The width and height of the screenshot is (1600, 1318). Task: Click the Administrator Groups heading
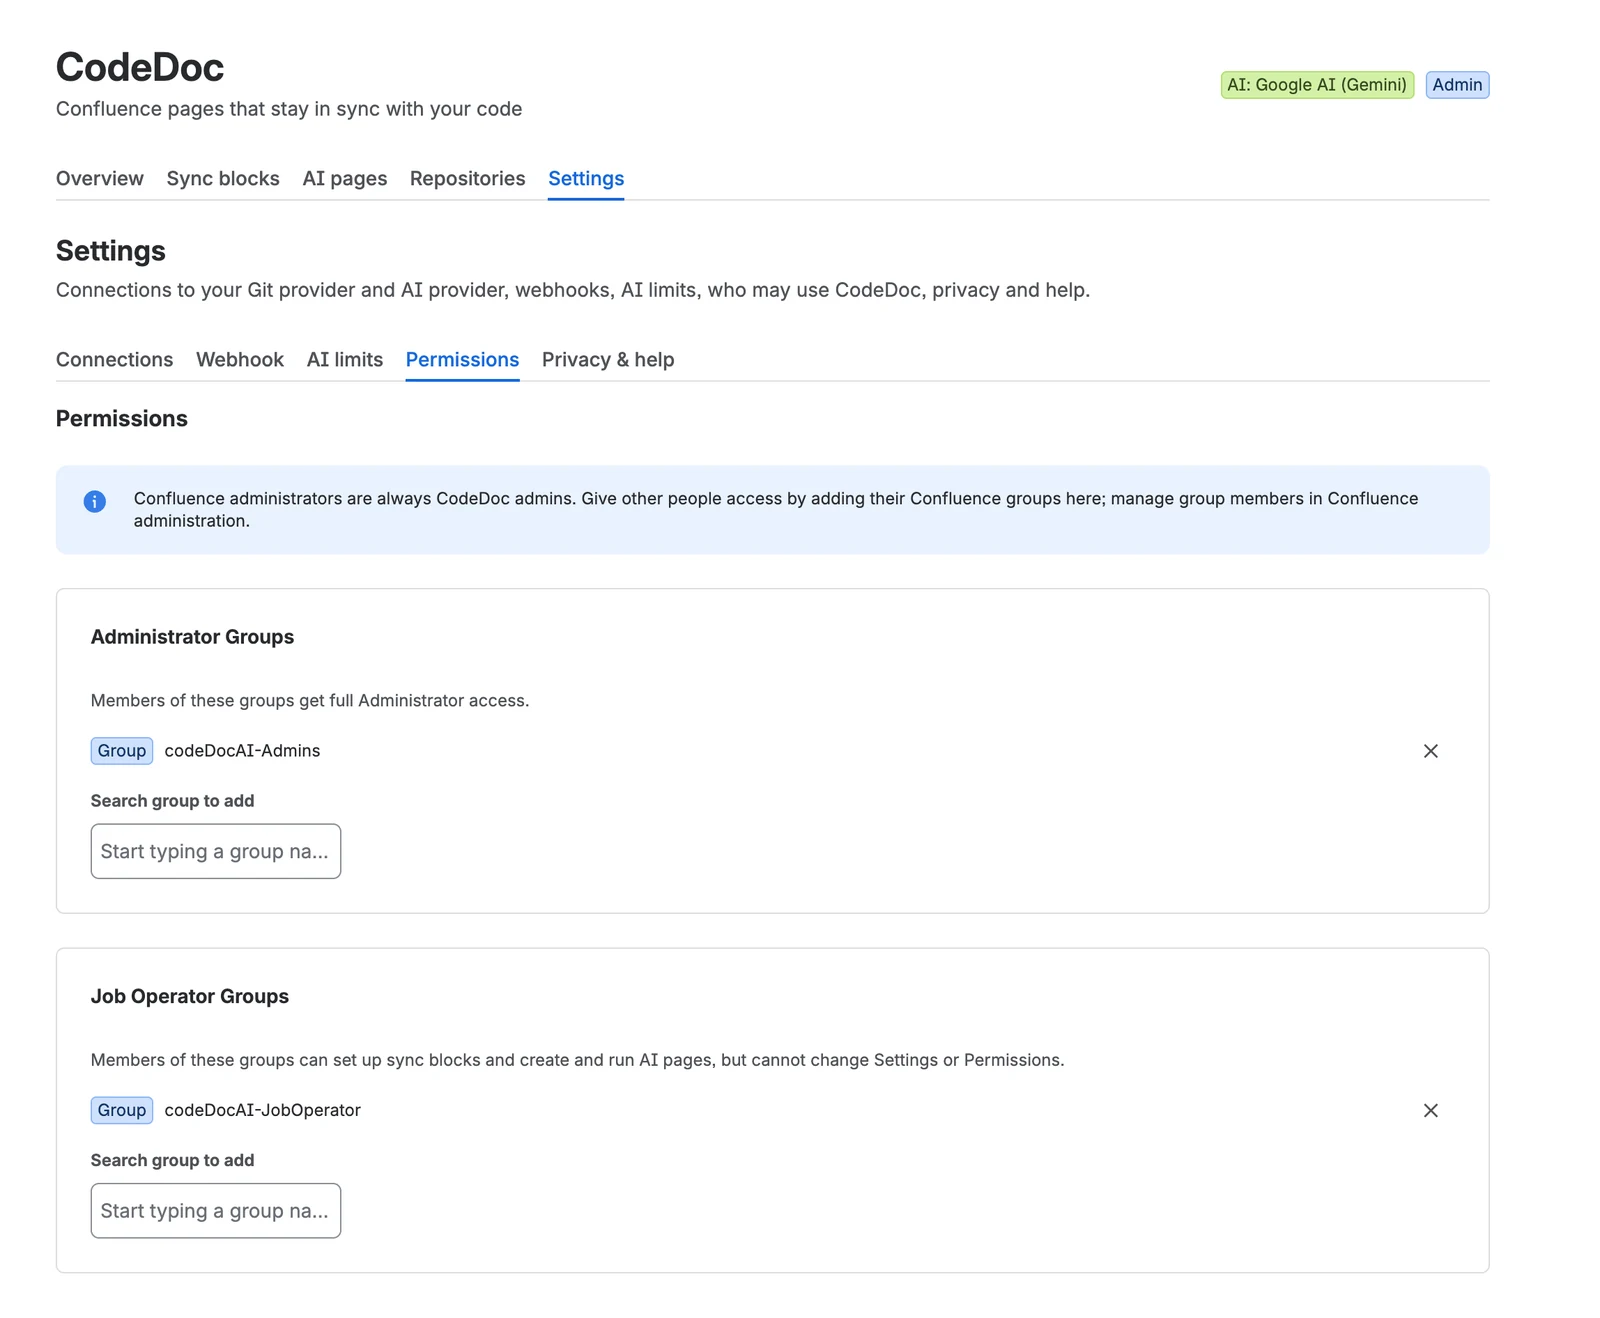click(192, 637)
